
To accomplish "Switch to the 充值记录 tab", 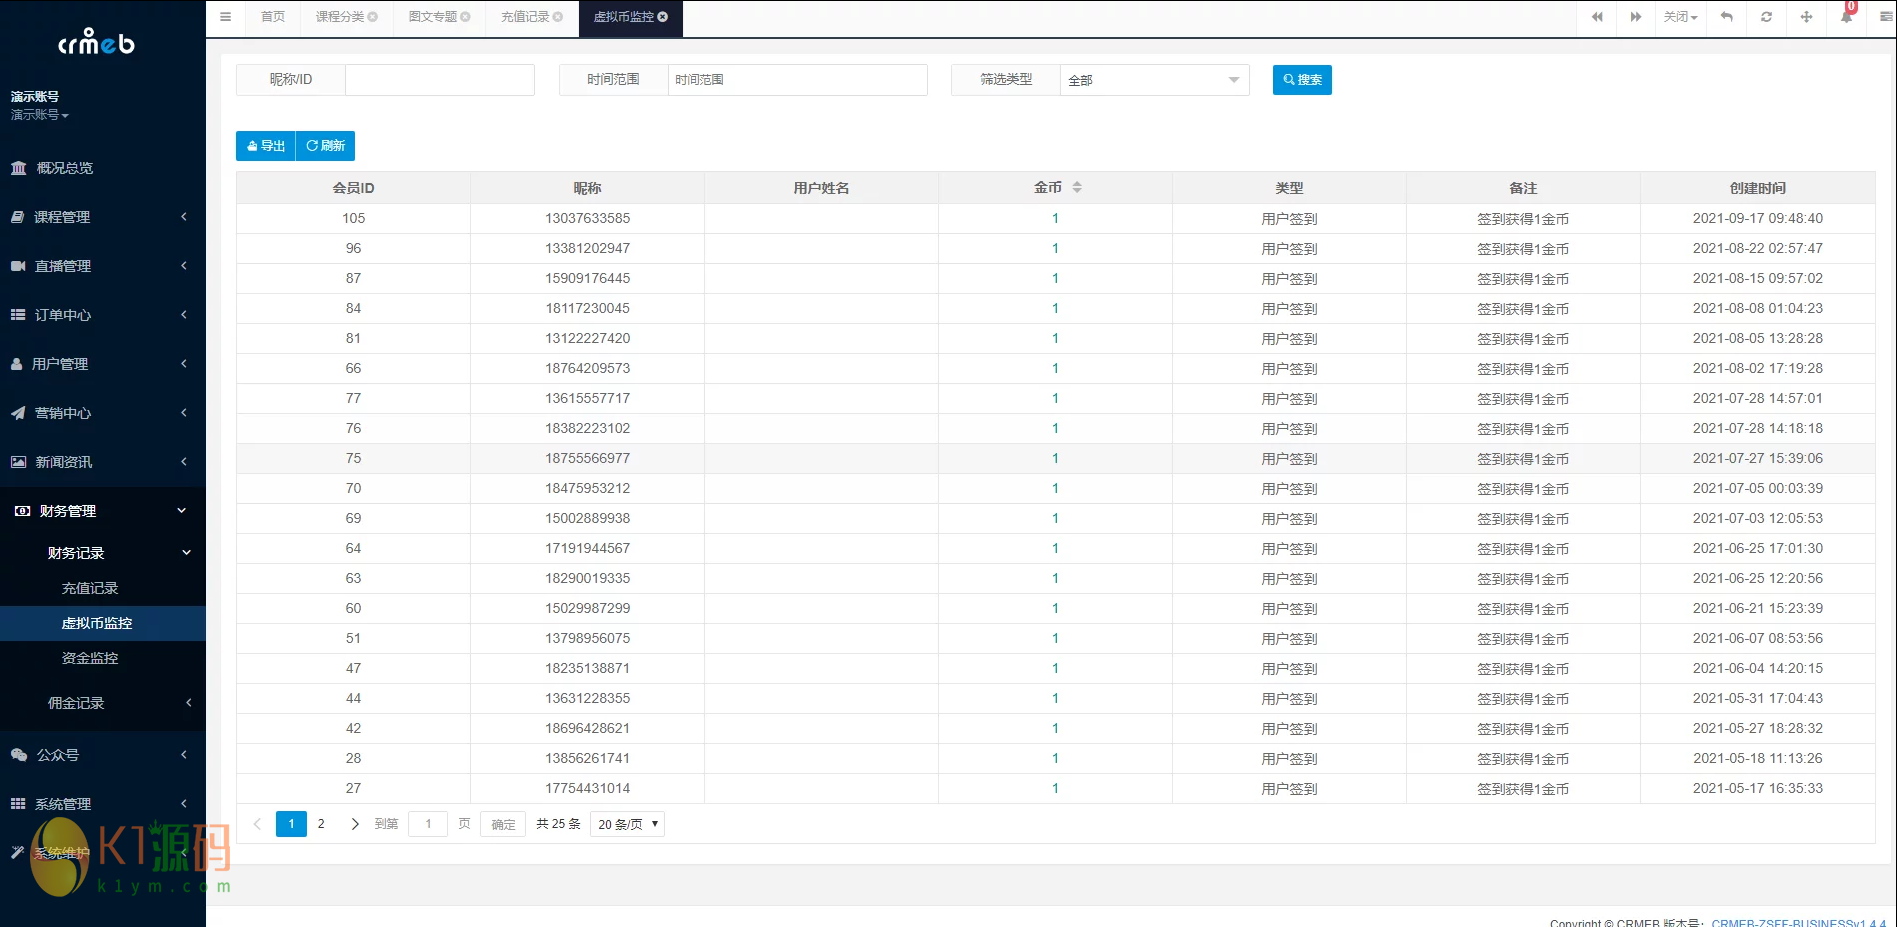I will [525, 17].
